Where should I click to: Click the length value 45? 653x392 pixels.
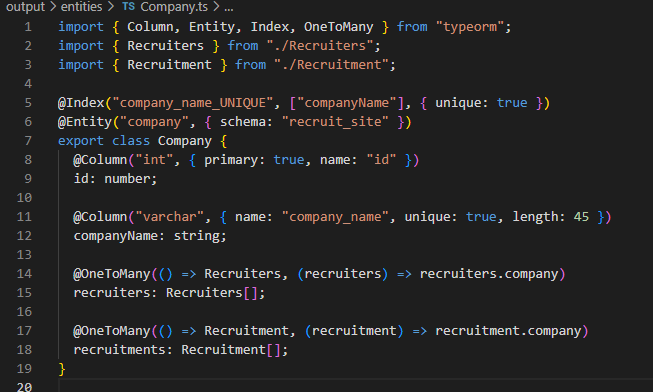coord(581,217)
